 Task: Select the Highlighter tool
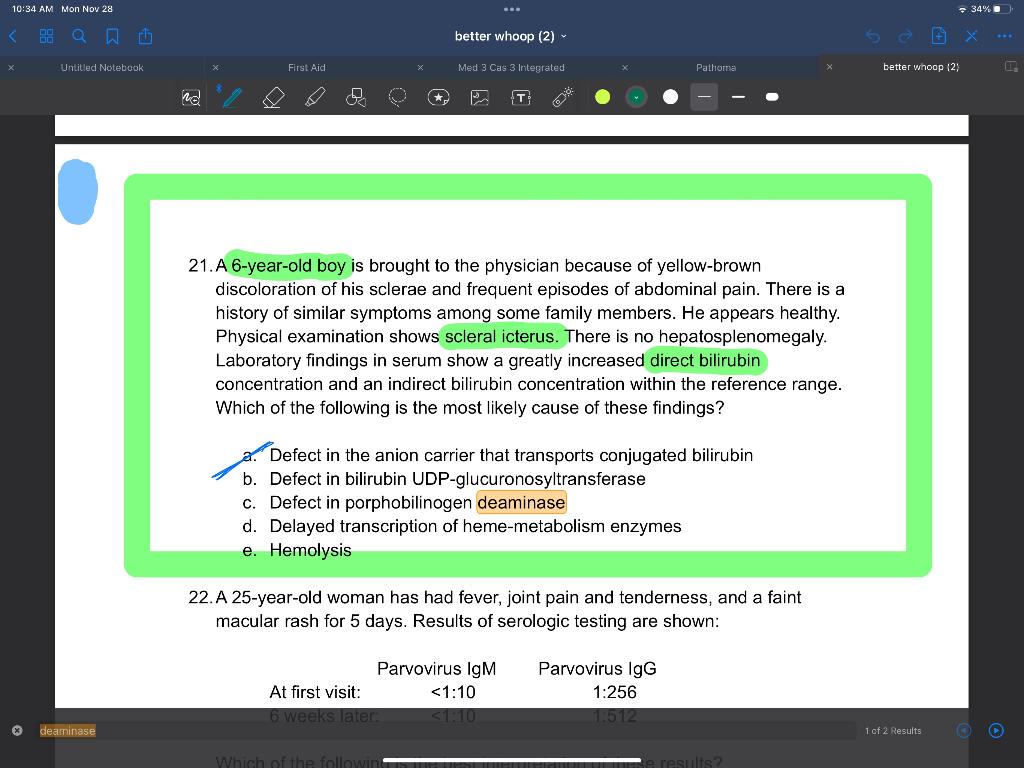(315, 97)
